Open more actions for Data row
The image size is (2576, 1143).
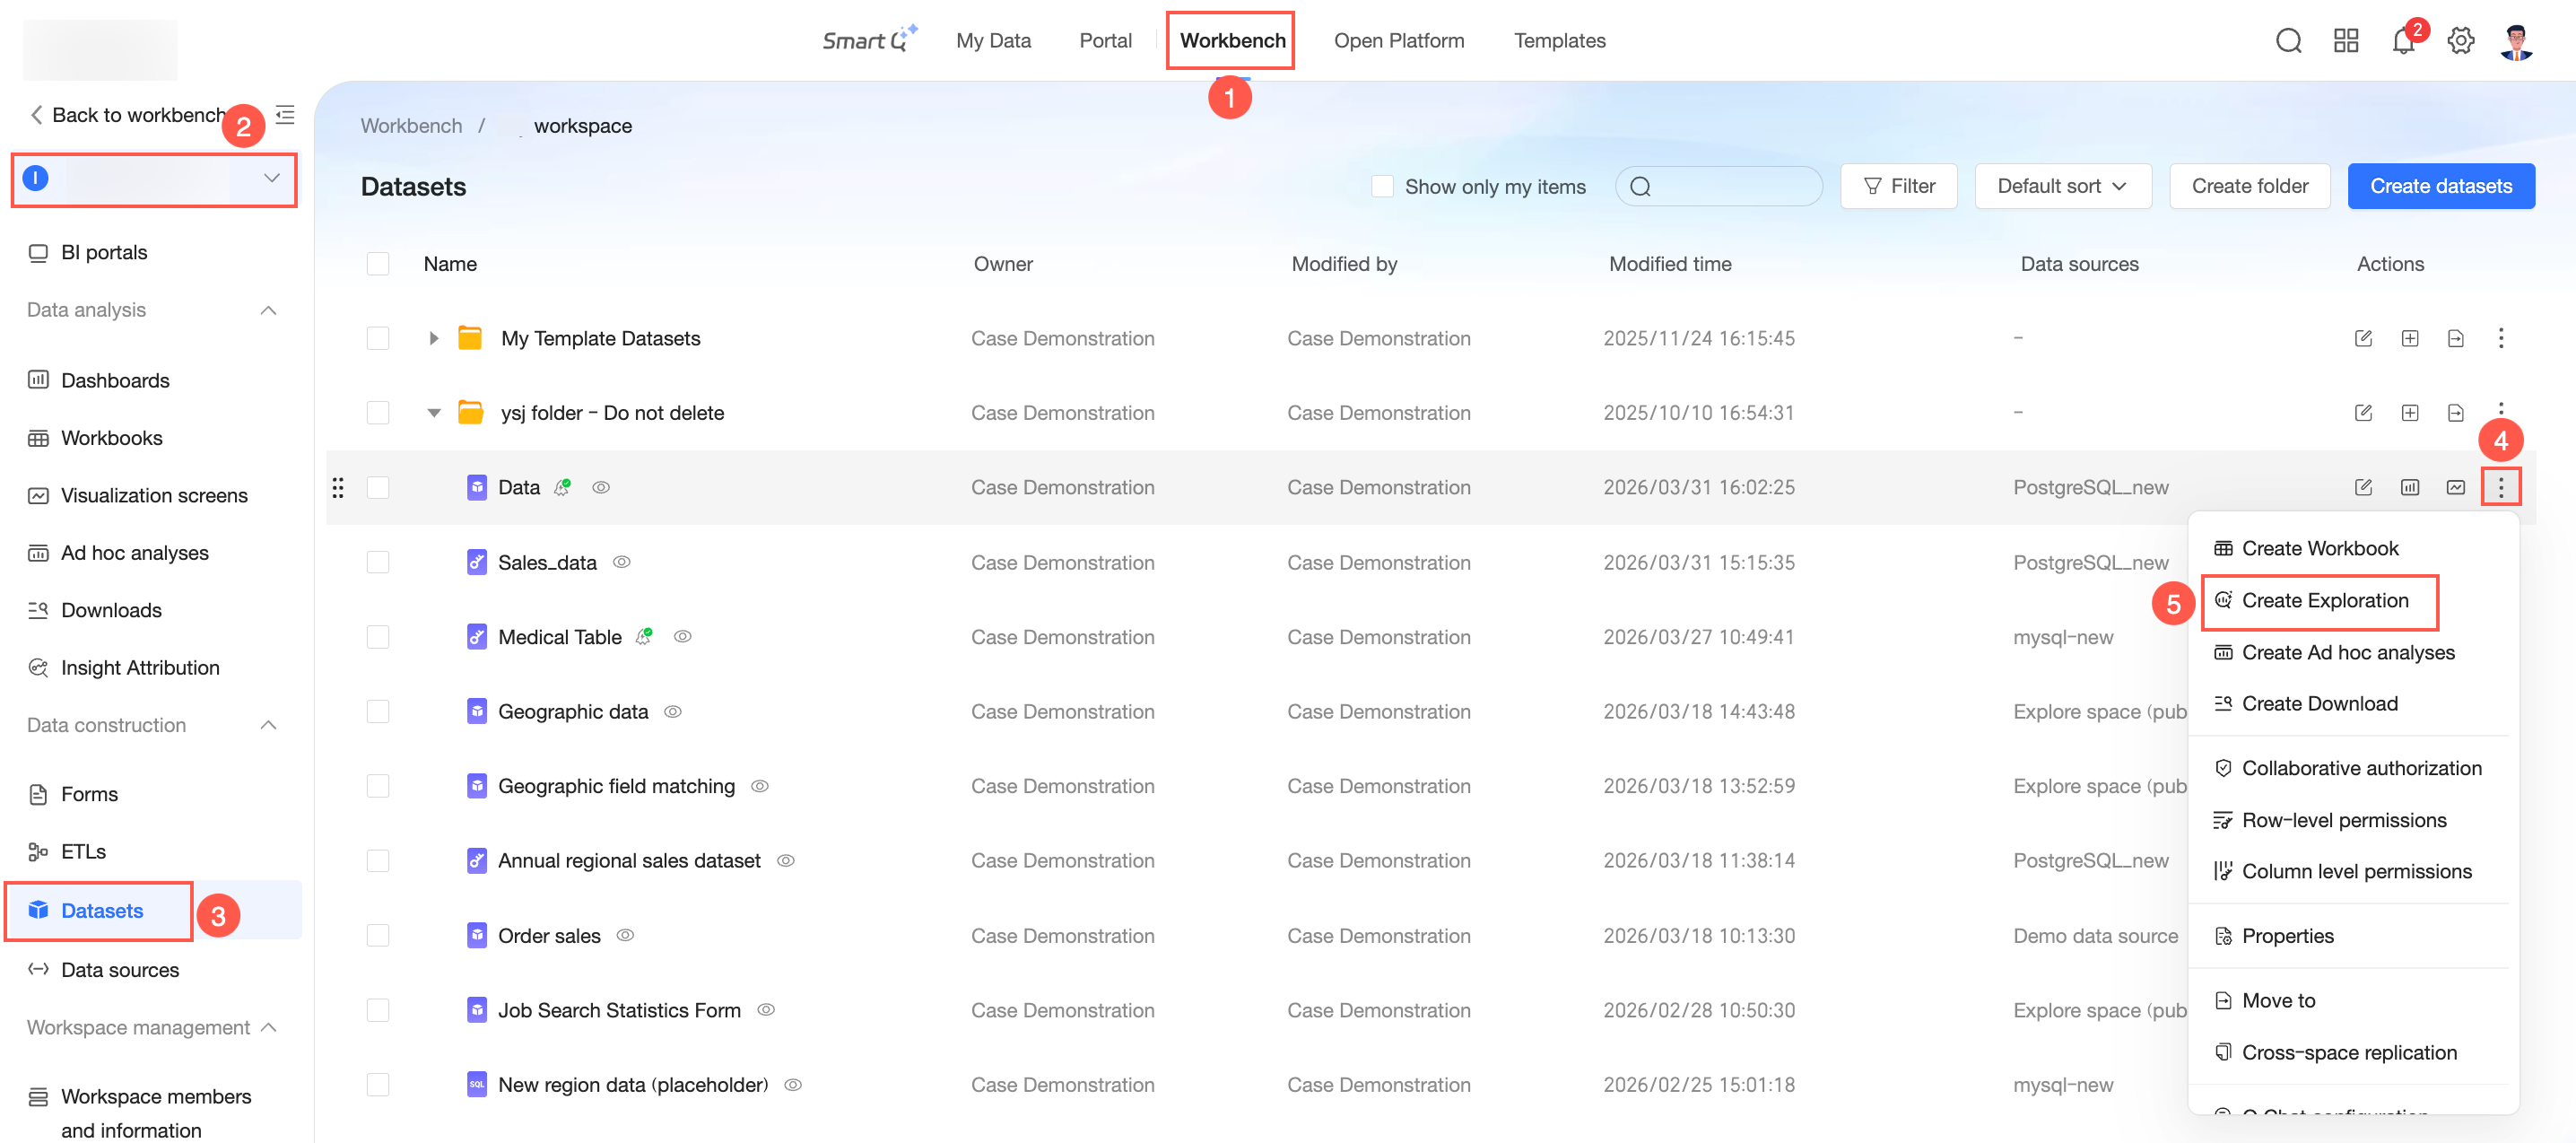tap(2501, 487)
